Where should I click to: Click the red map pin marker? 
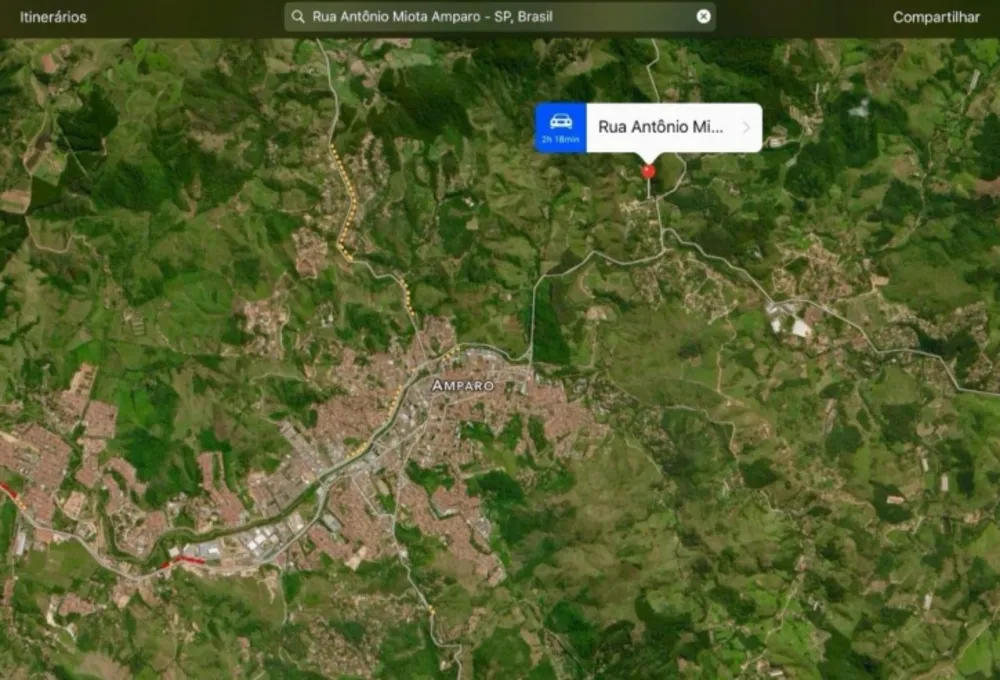click(649, 171)
